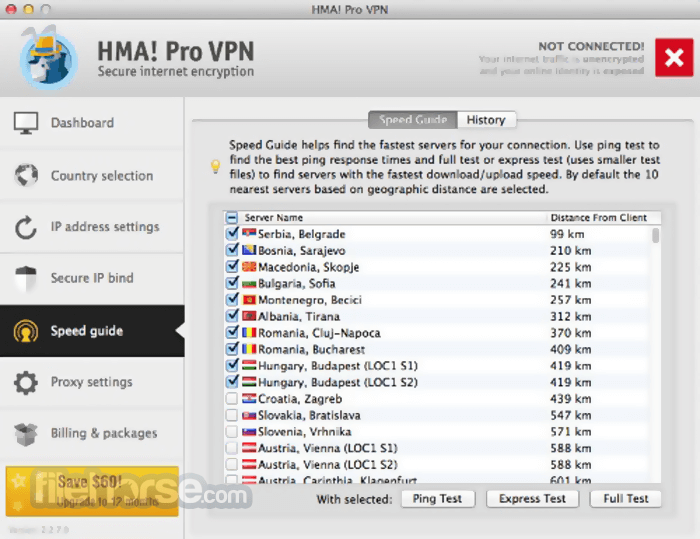Viewport: 700px width, 539px height.
Task: Click the Dashboard monitor icon
Action: (26, 123)
